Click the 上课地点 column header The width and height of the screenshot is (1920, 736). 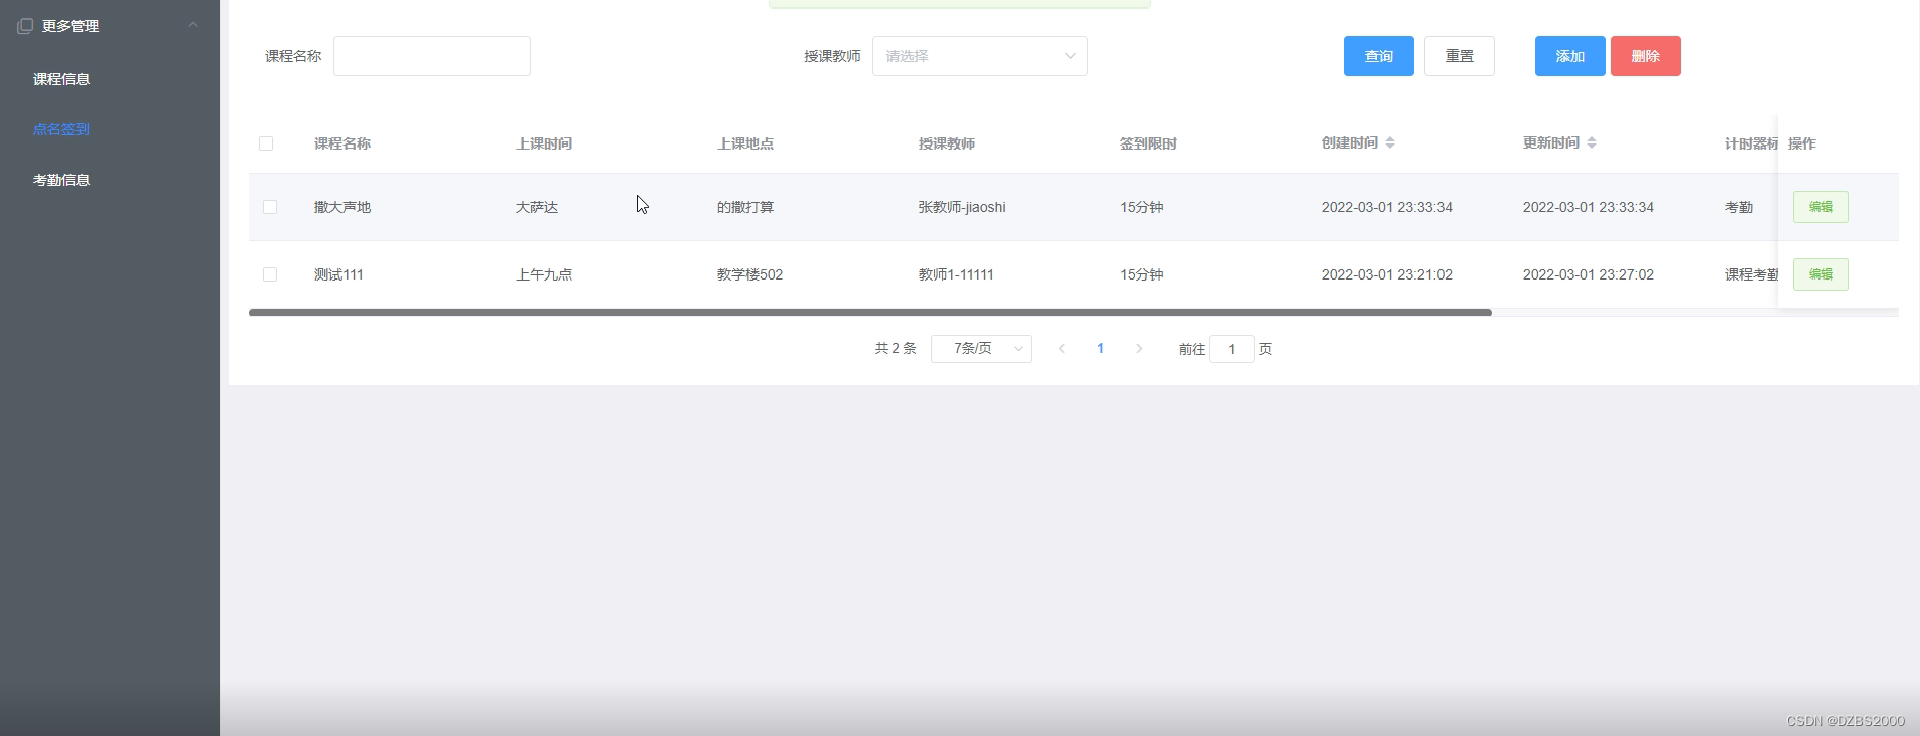(x=745, y=143)
